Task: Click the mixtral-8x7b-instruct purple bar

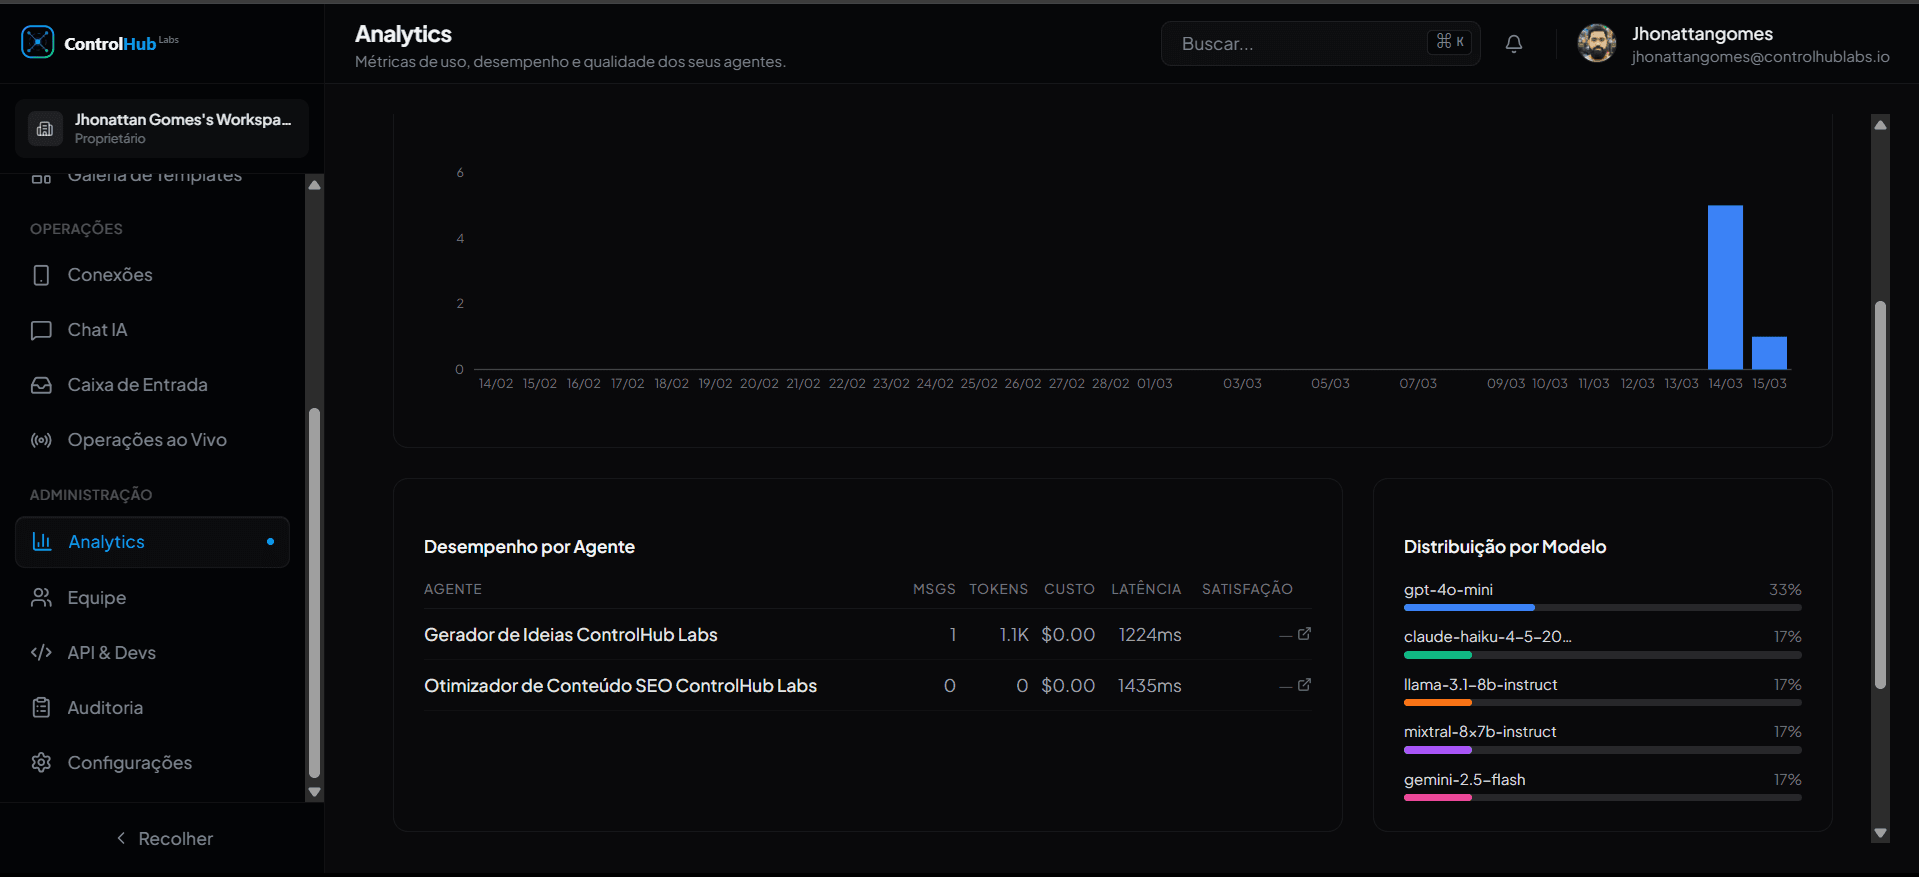Action: (1438, 750)
